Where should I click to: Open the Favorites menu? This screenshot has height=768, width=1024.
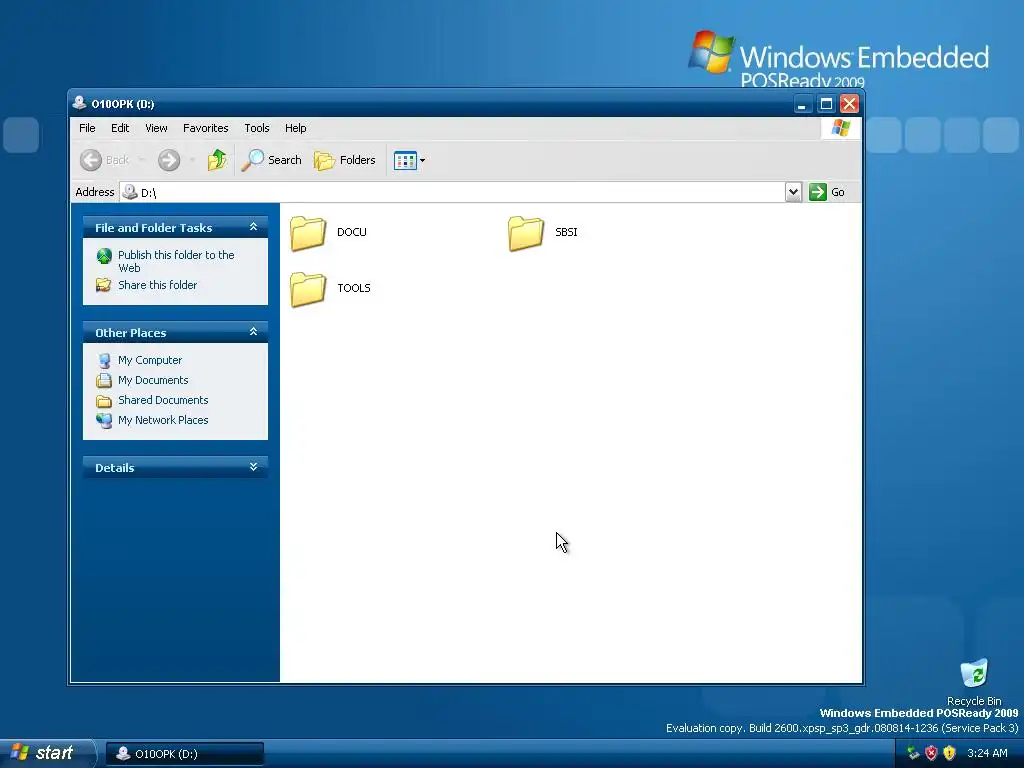(206, 128)
